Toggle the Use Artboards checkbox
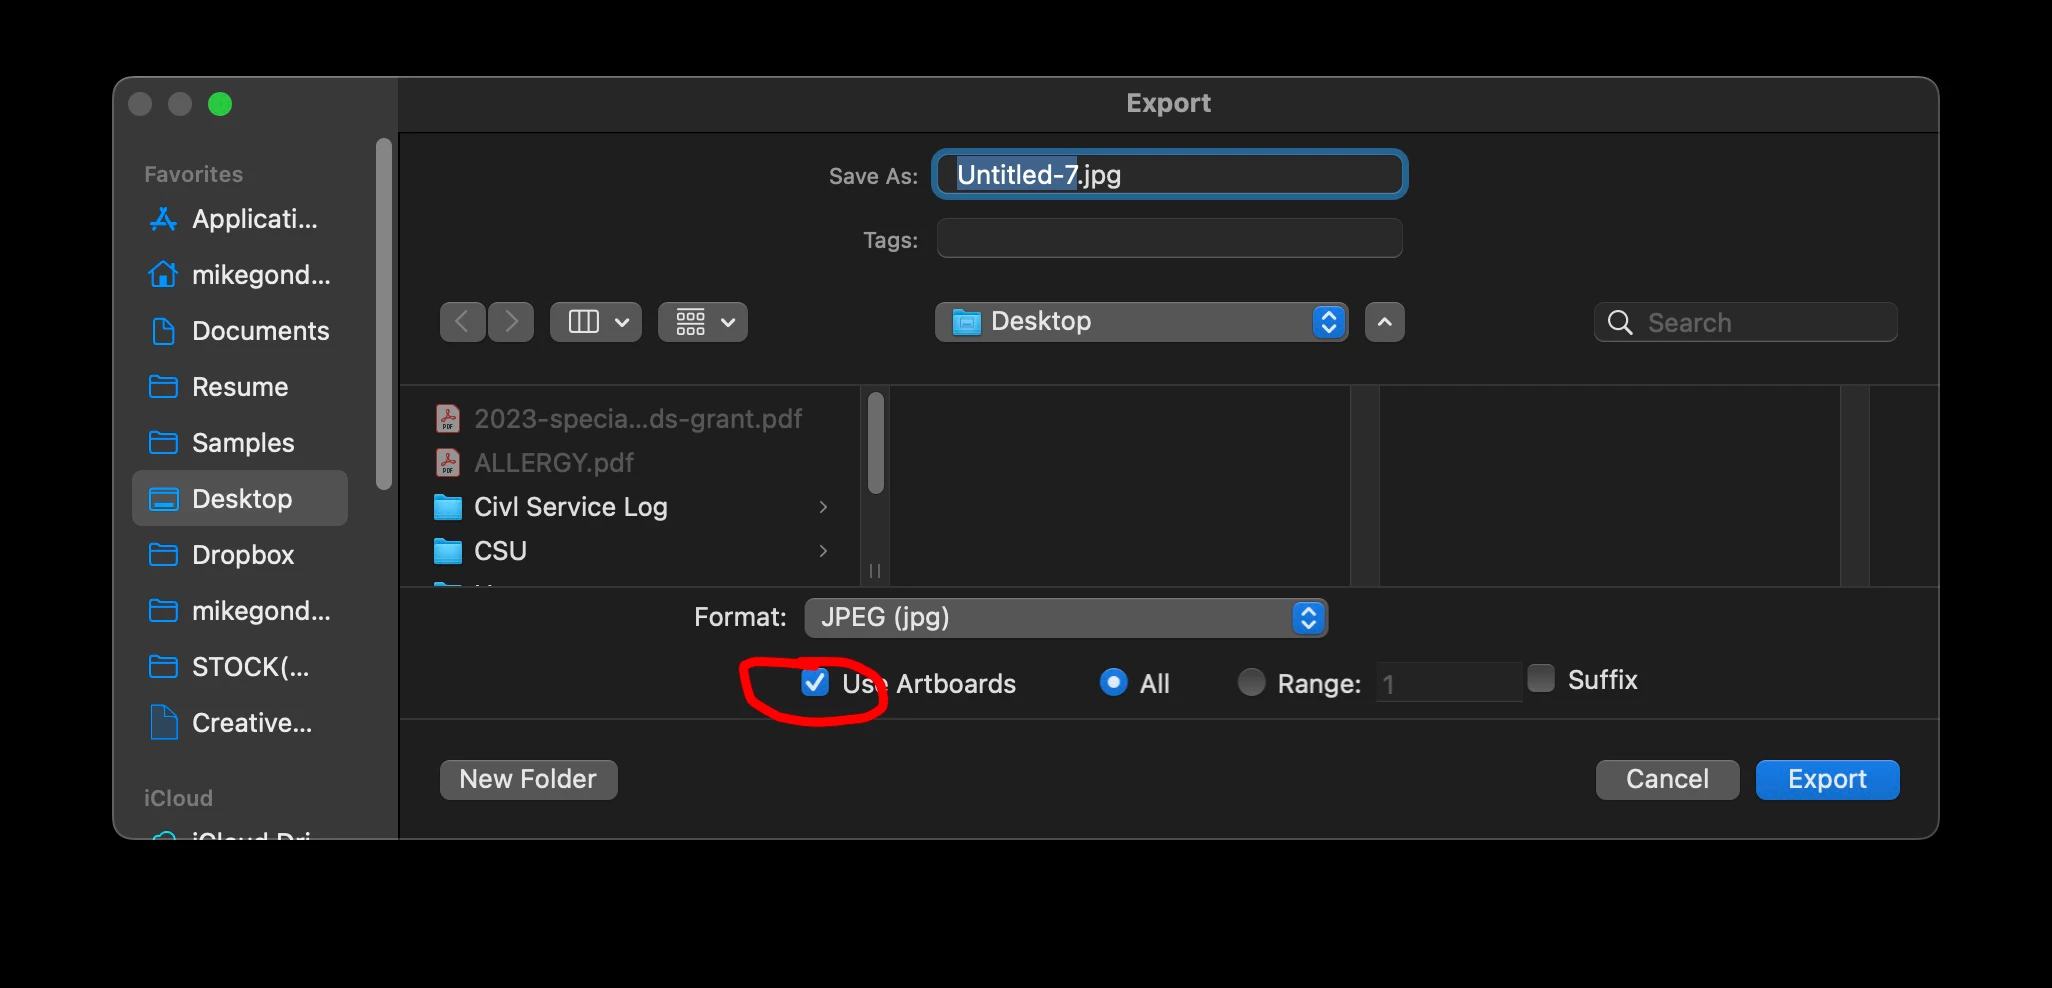 pyautogui.click(x=815, y=683)
